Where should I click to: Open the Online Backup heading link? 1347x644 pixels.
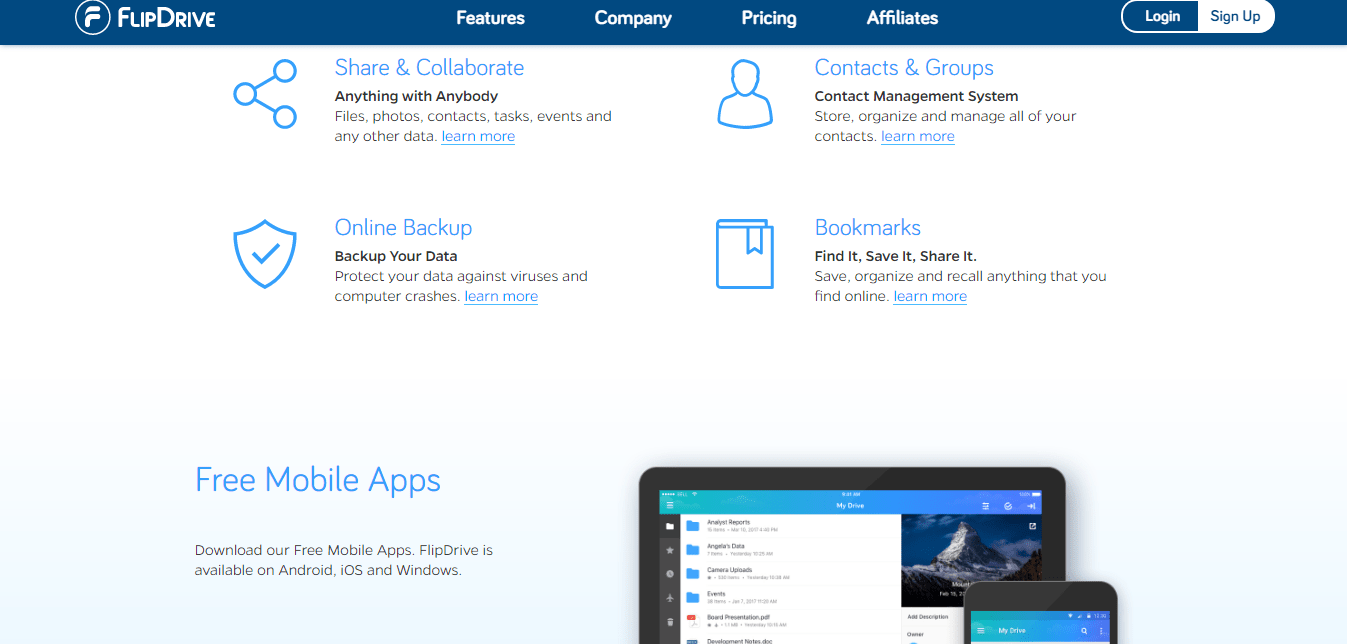point(403,228)
